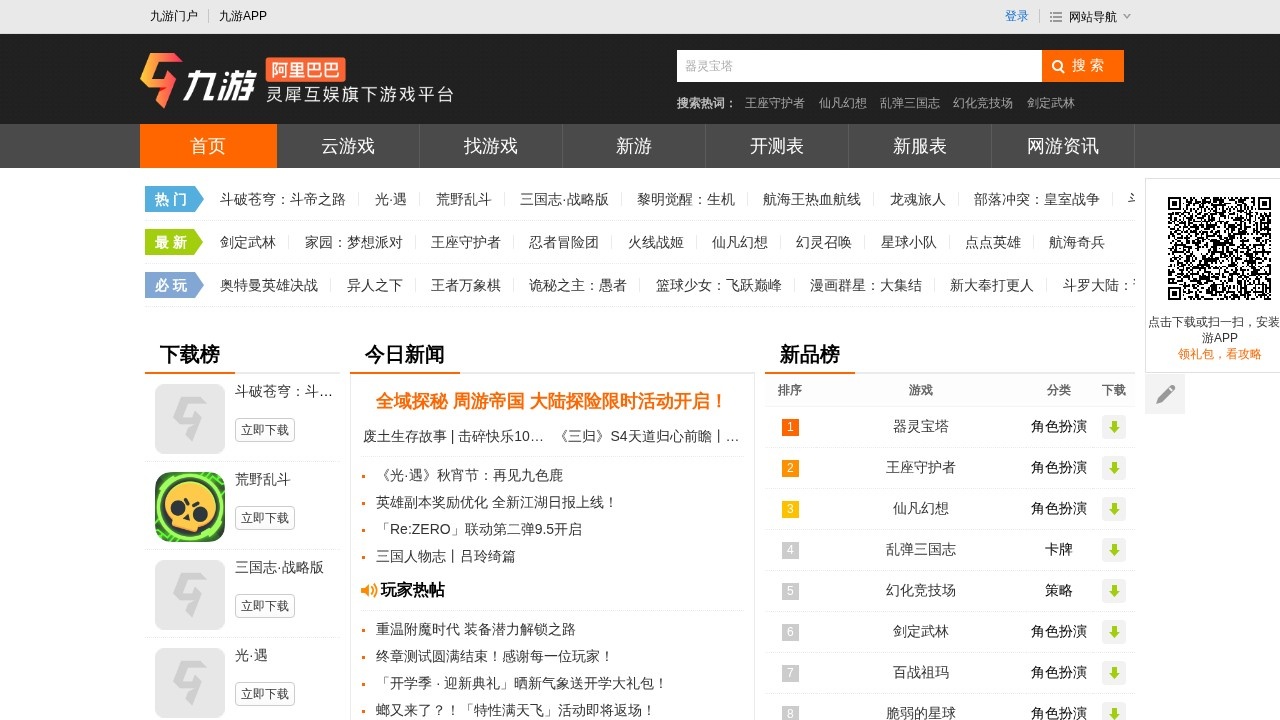
Task: Click 立即下载 under 三国志·战略版
Action: click(265, 606)
